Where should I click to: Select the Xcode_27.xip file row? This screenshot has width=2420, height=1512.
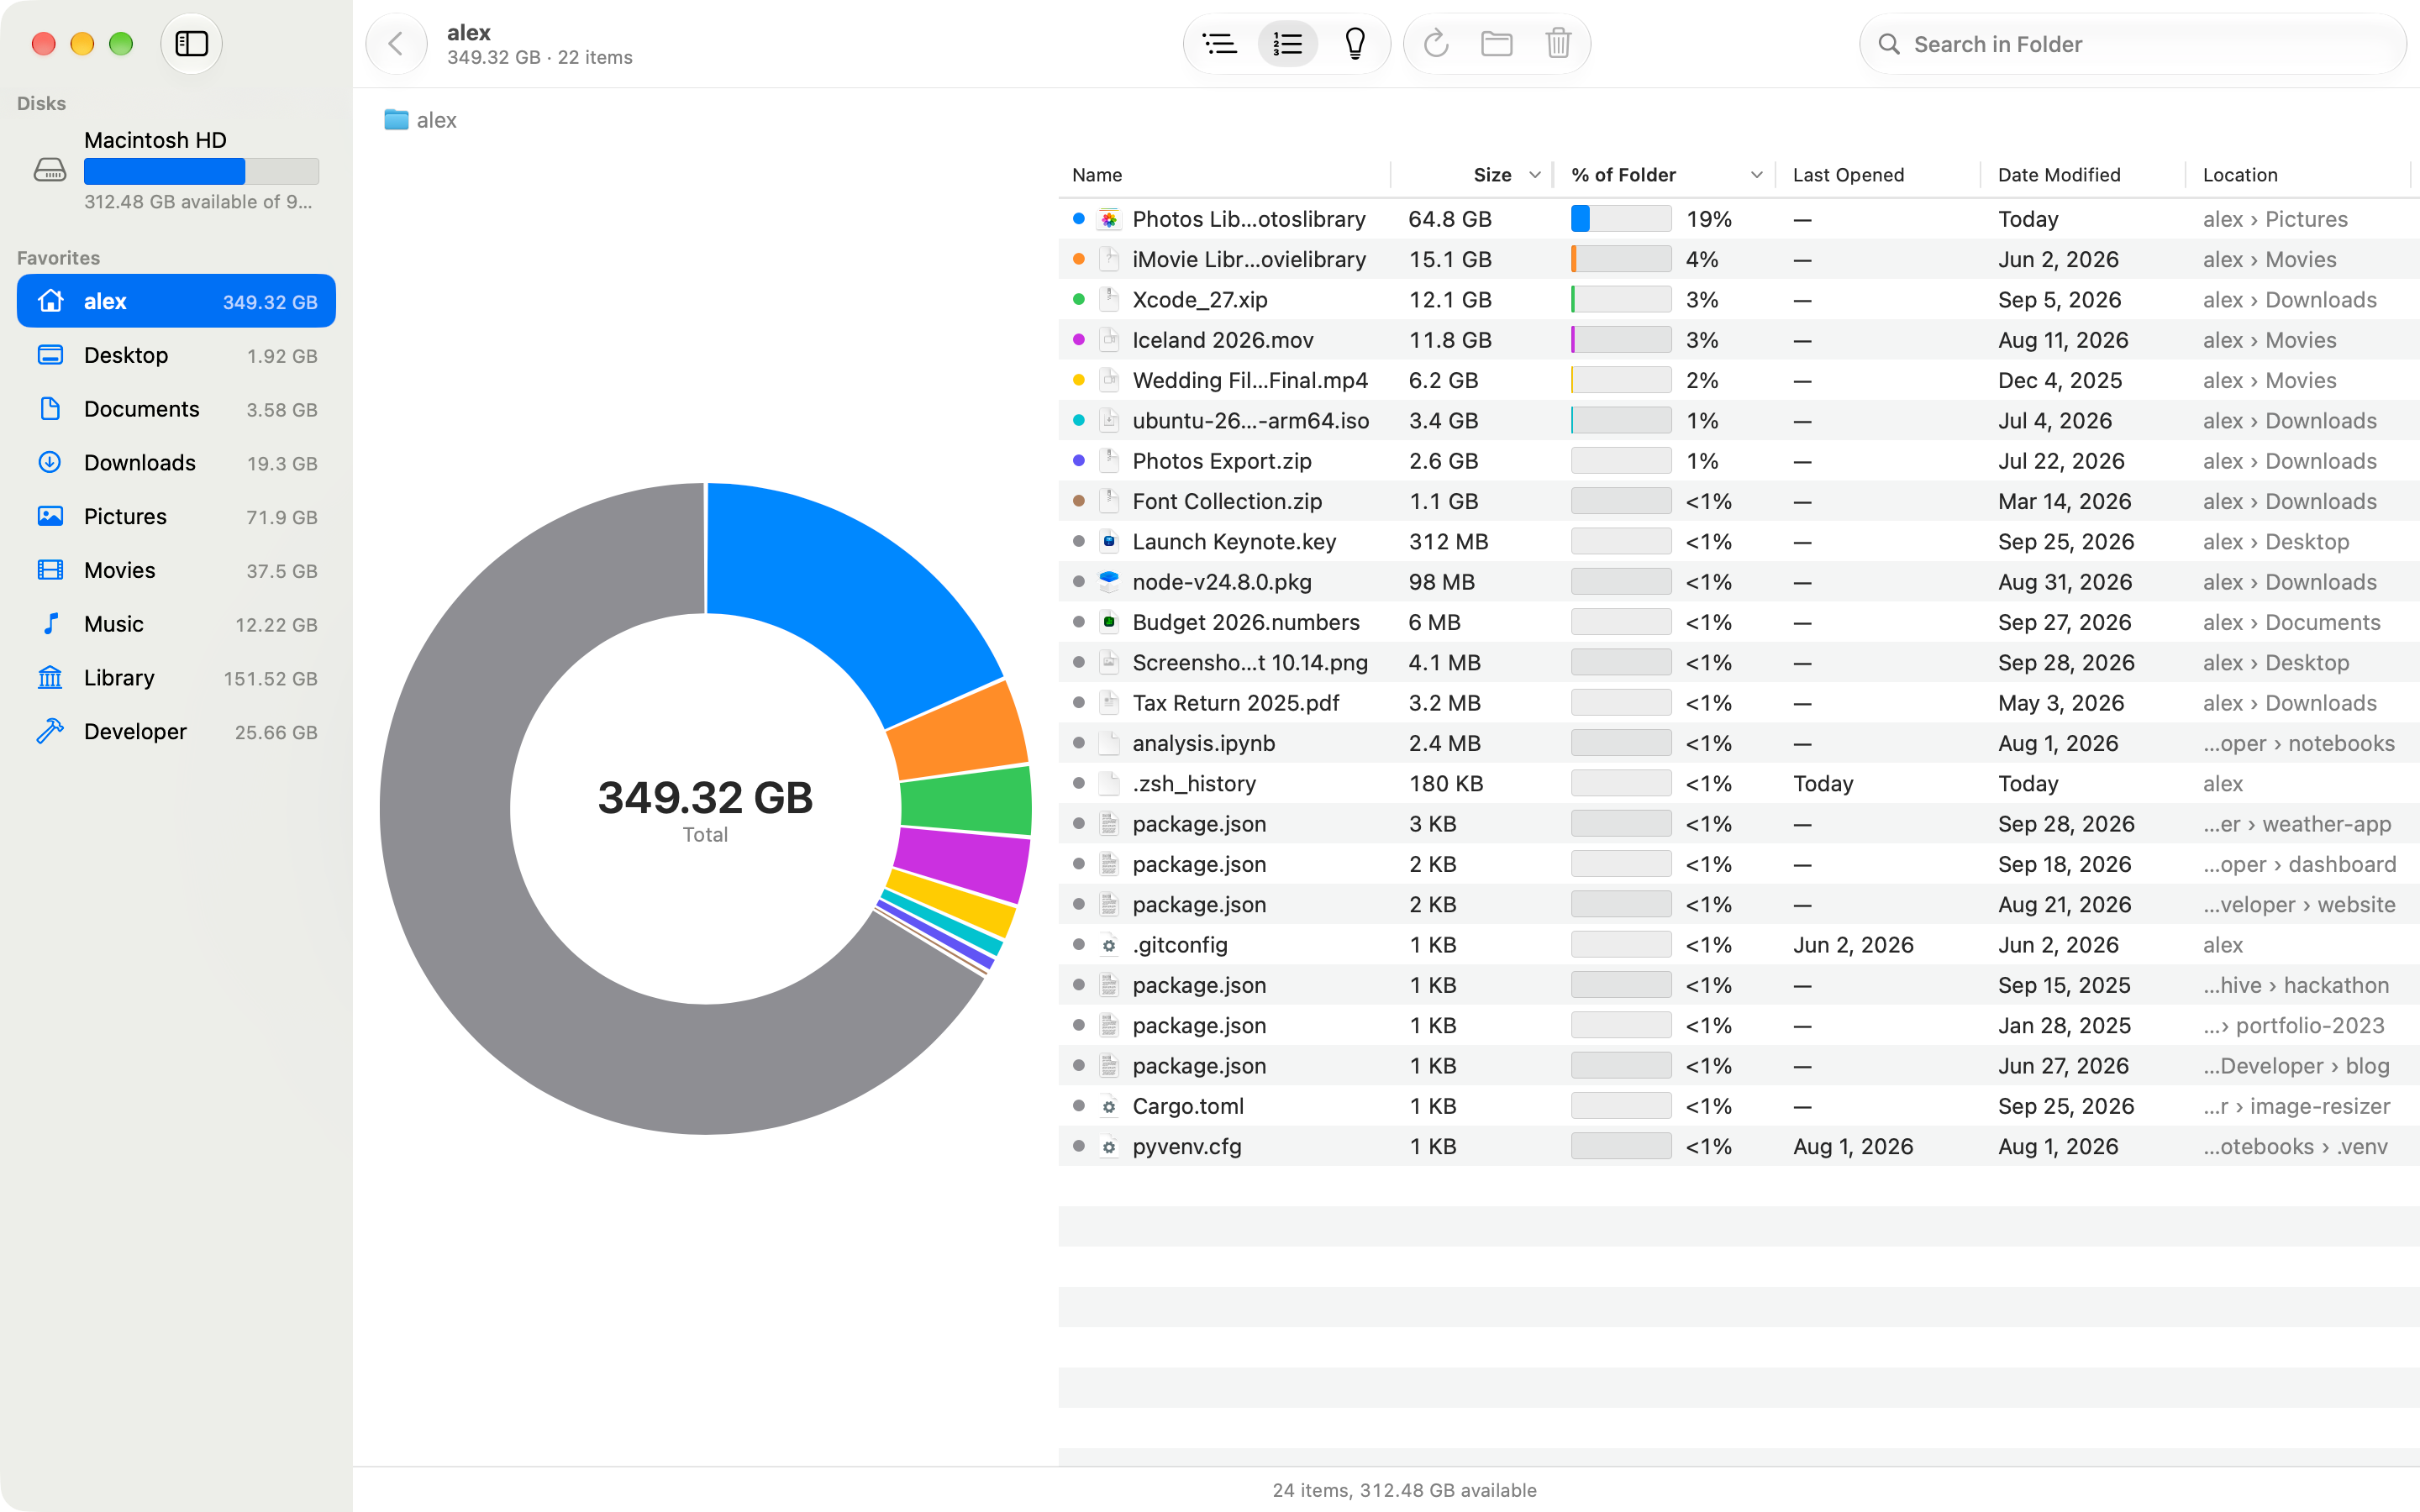1738,300
